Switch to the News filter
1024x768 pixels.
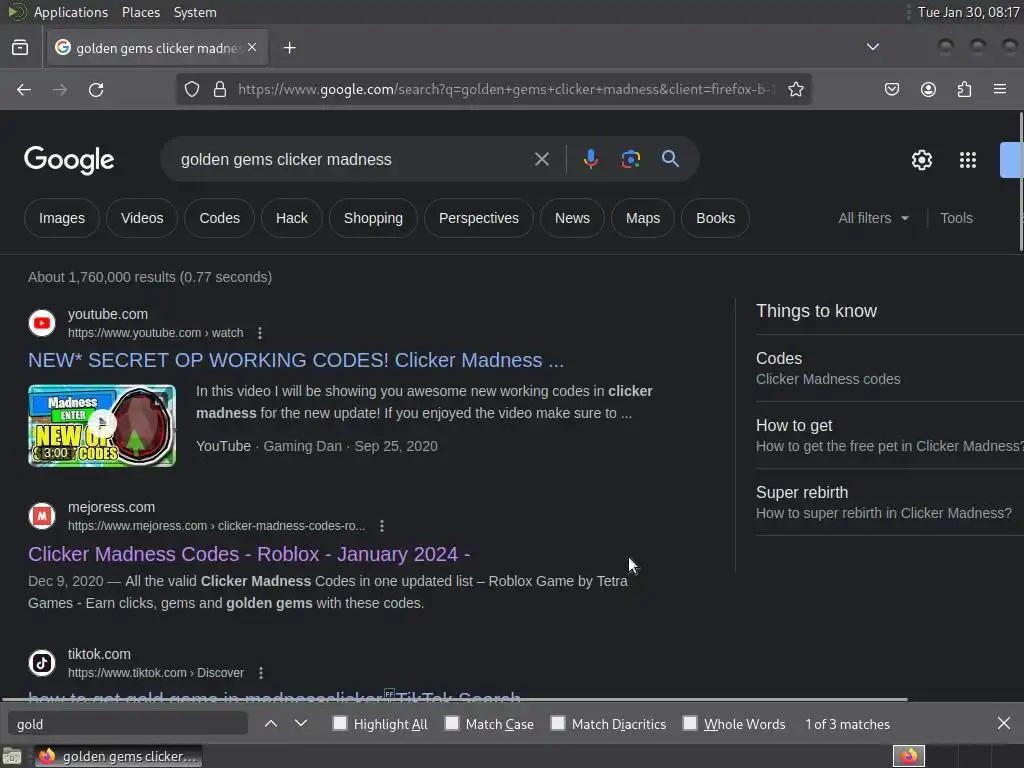point(572,218)
